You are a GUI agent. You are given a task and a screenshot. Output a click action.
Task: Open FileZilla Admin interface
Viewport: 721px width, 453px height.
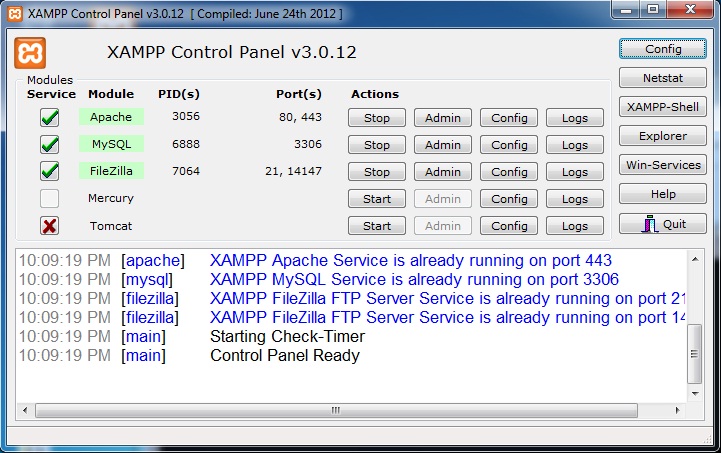443,172
